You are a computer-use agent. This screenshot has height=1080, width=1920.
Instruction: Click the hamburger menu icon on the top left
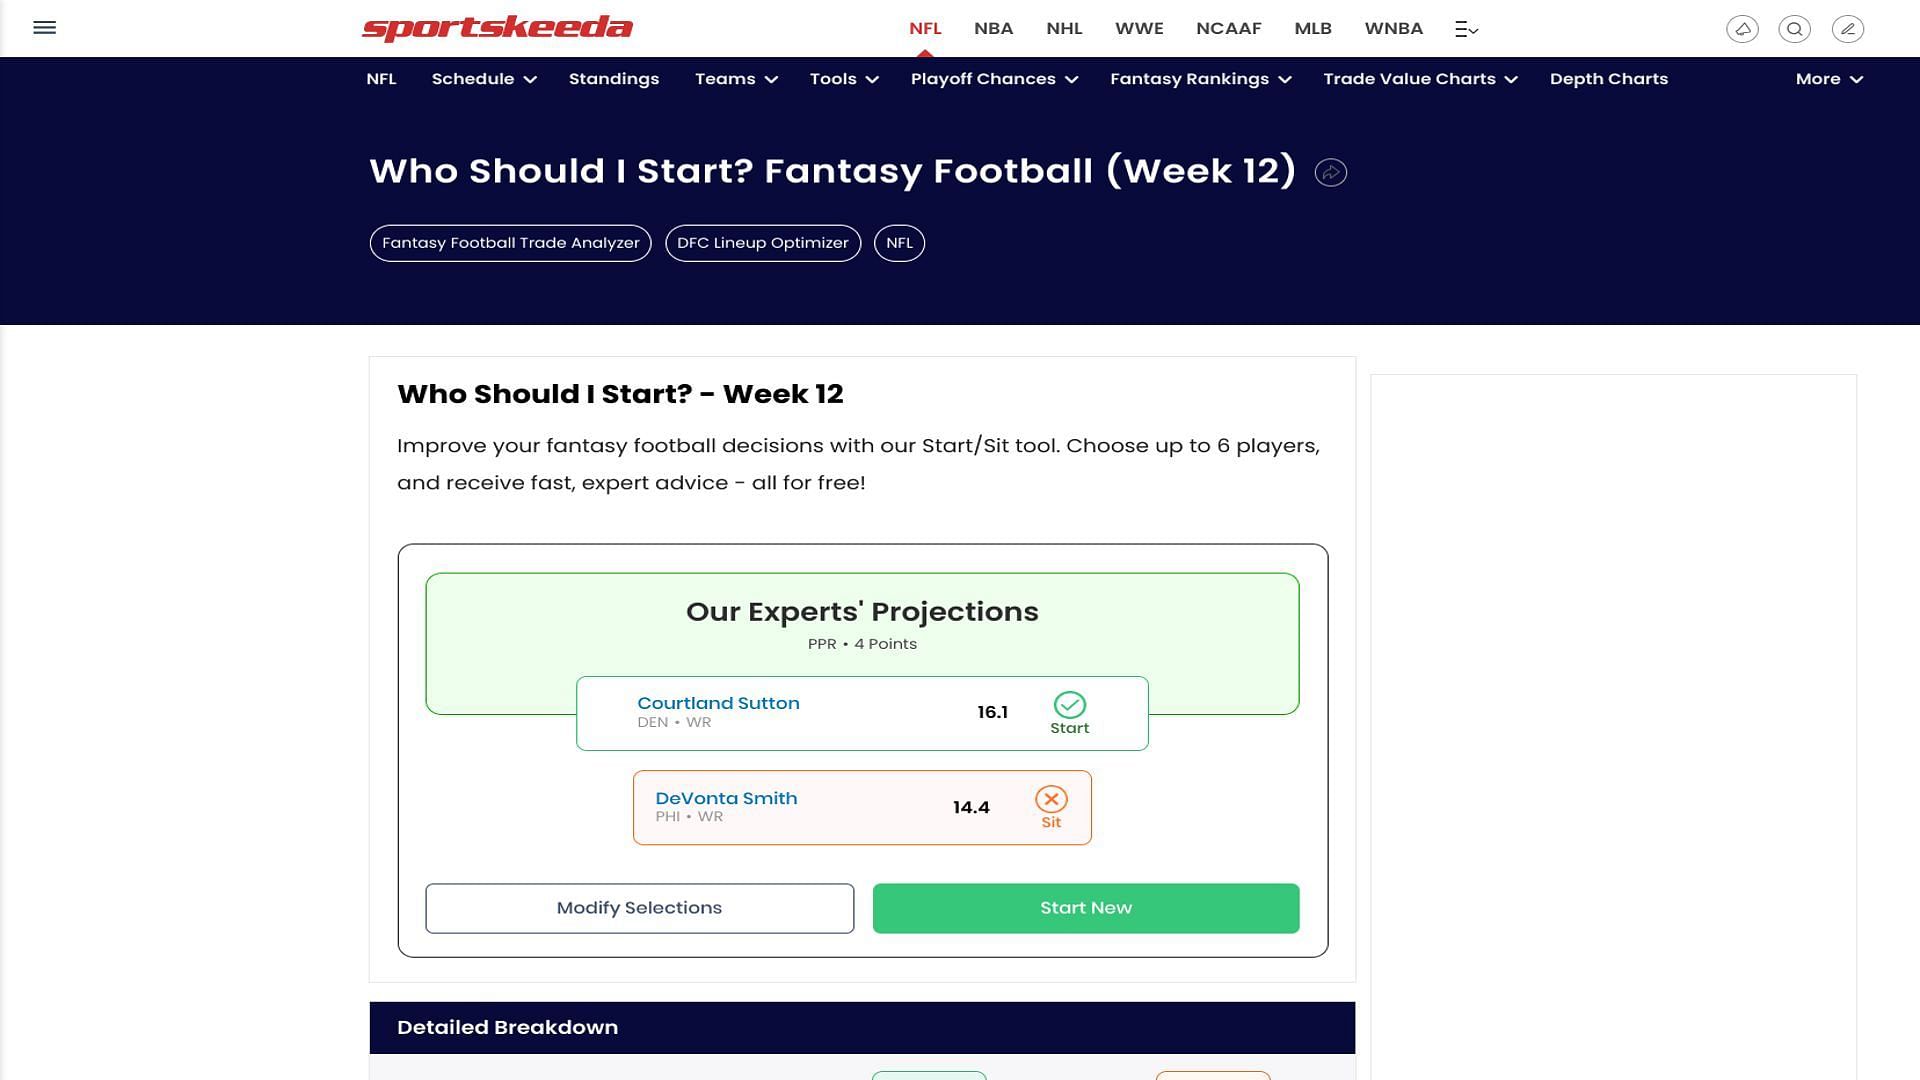tap(44, 28)
